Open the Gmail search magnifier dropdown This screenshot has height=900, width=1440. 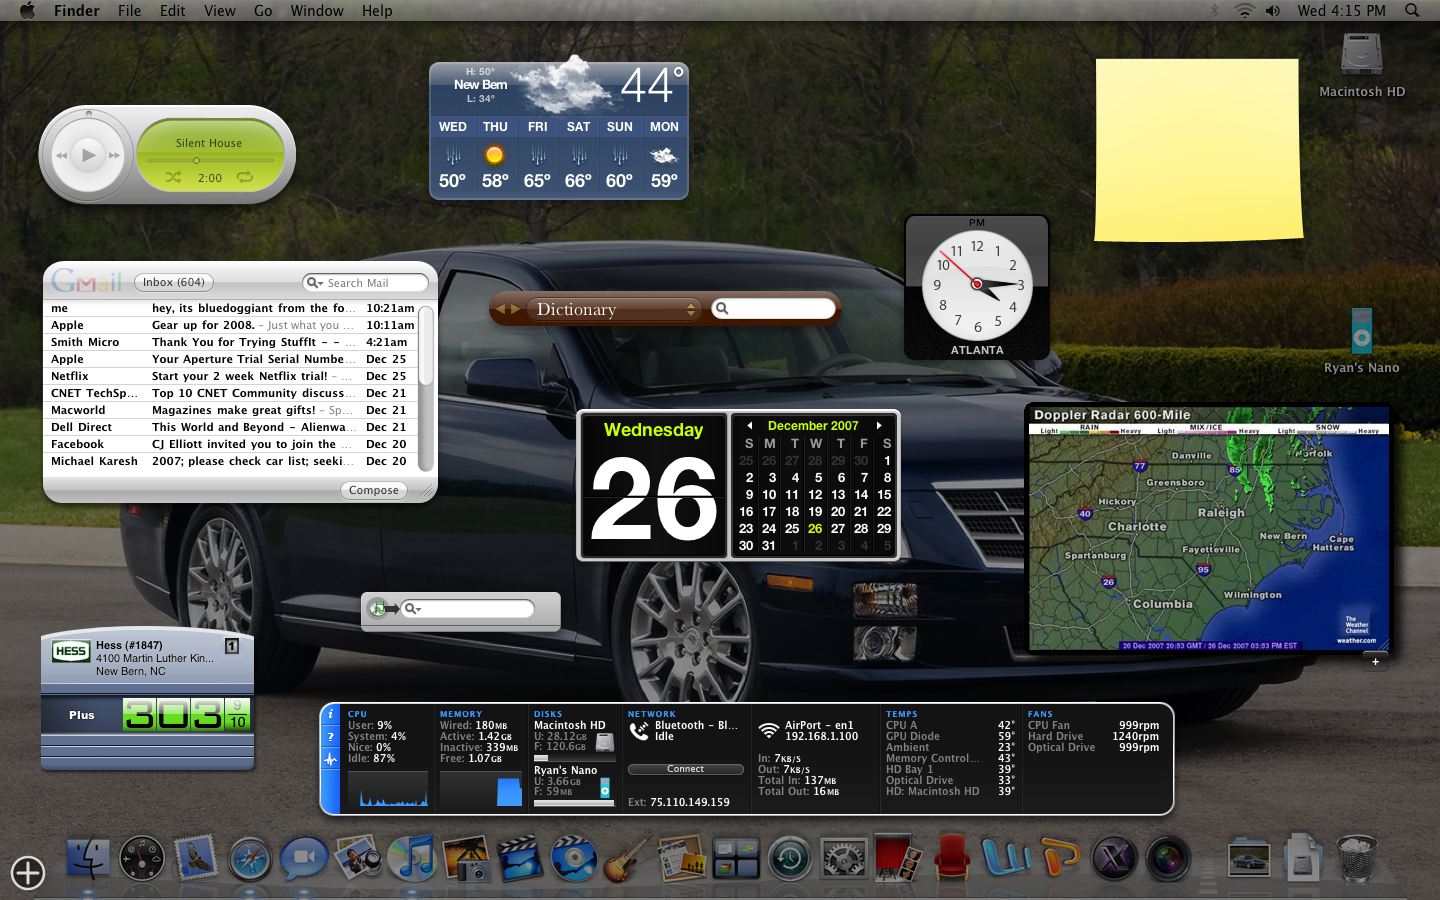pos(314,283)
